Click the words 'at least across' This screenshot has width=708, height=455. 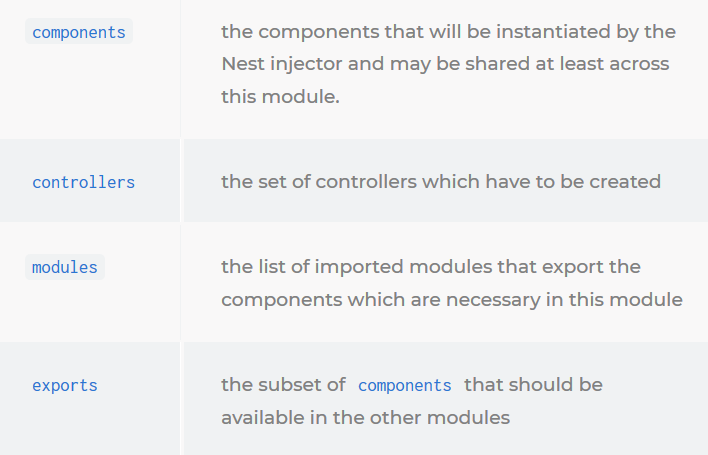click(x=602, y=64)
